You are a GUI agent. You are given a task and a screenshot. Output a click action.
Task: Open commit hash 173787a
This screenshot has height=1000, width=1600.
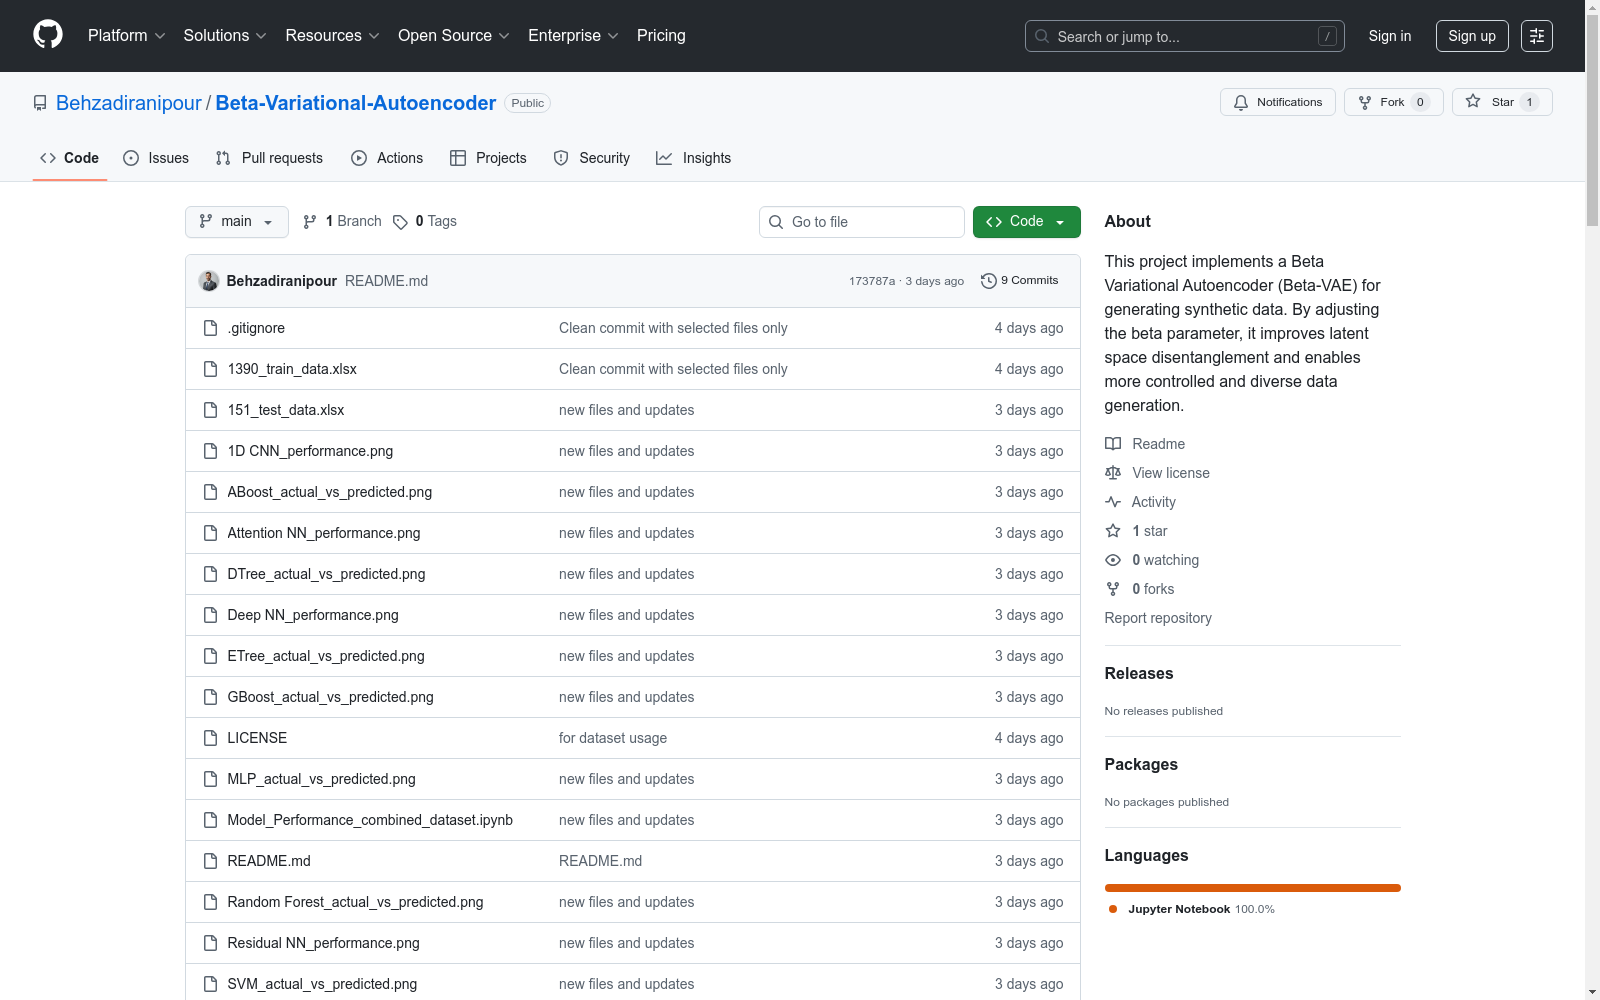pyautogui.click(x=872, y=281)
